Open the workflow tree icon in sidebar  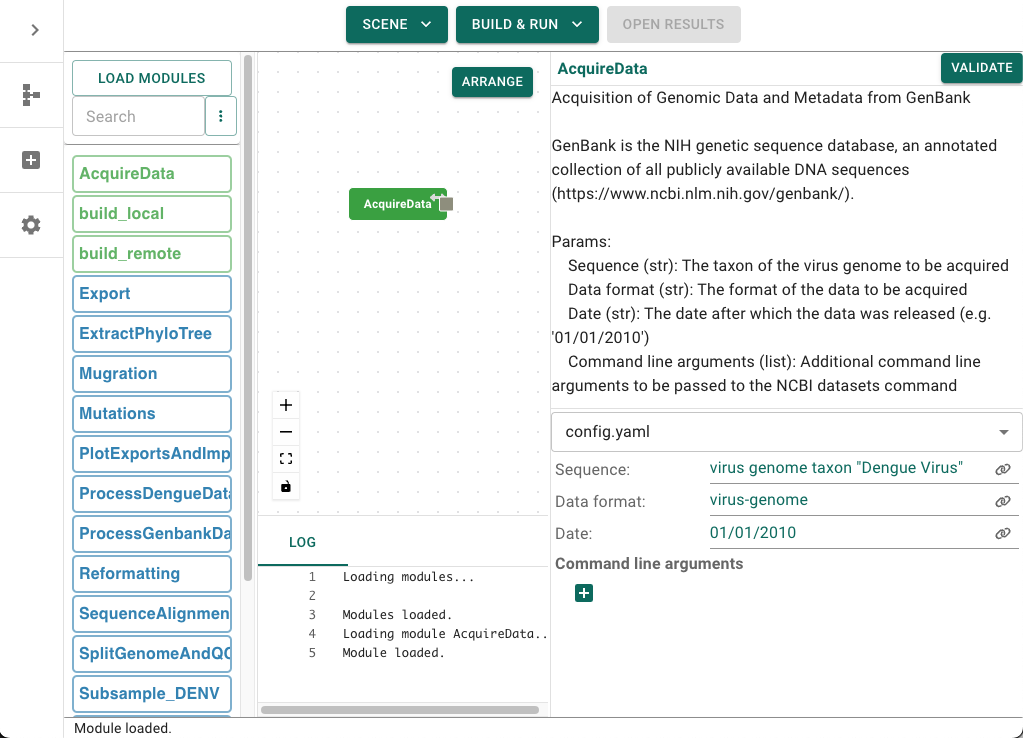tap(31, 95)
